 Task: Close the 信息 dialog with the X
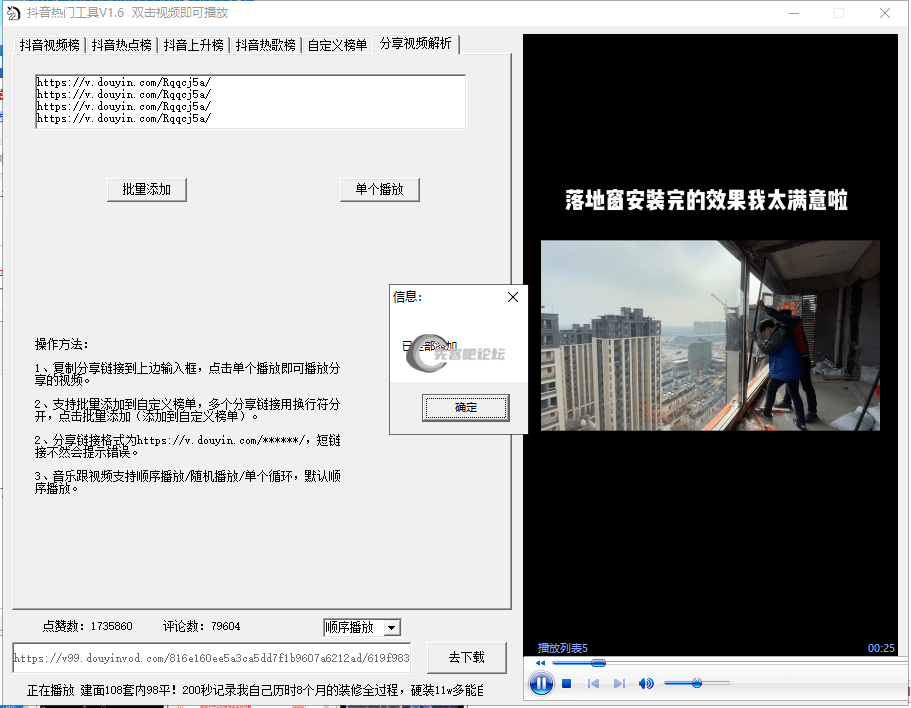click(513, 297)
